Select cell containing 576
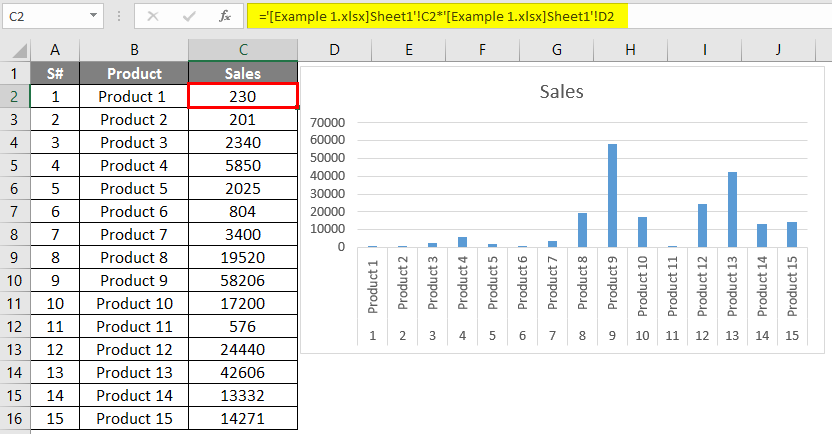Screen dimensions: 832x434 pos(243,326)
